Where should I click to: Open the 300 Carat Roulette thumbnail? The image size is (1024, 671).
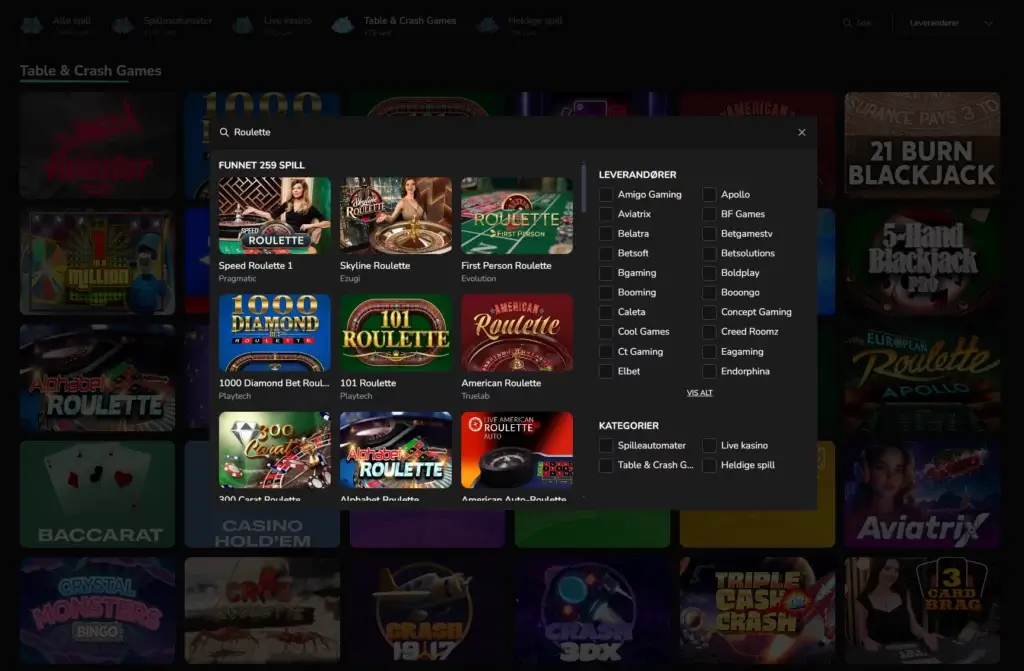pos(274,450)
